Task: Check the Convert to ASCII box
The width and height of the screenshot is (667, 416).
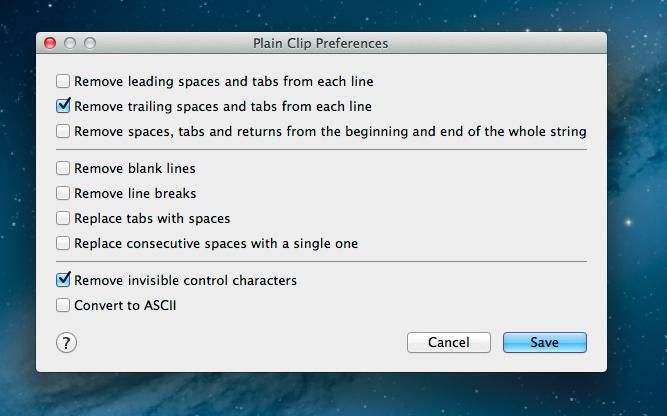Action: (x=64, y=306)
